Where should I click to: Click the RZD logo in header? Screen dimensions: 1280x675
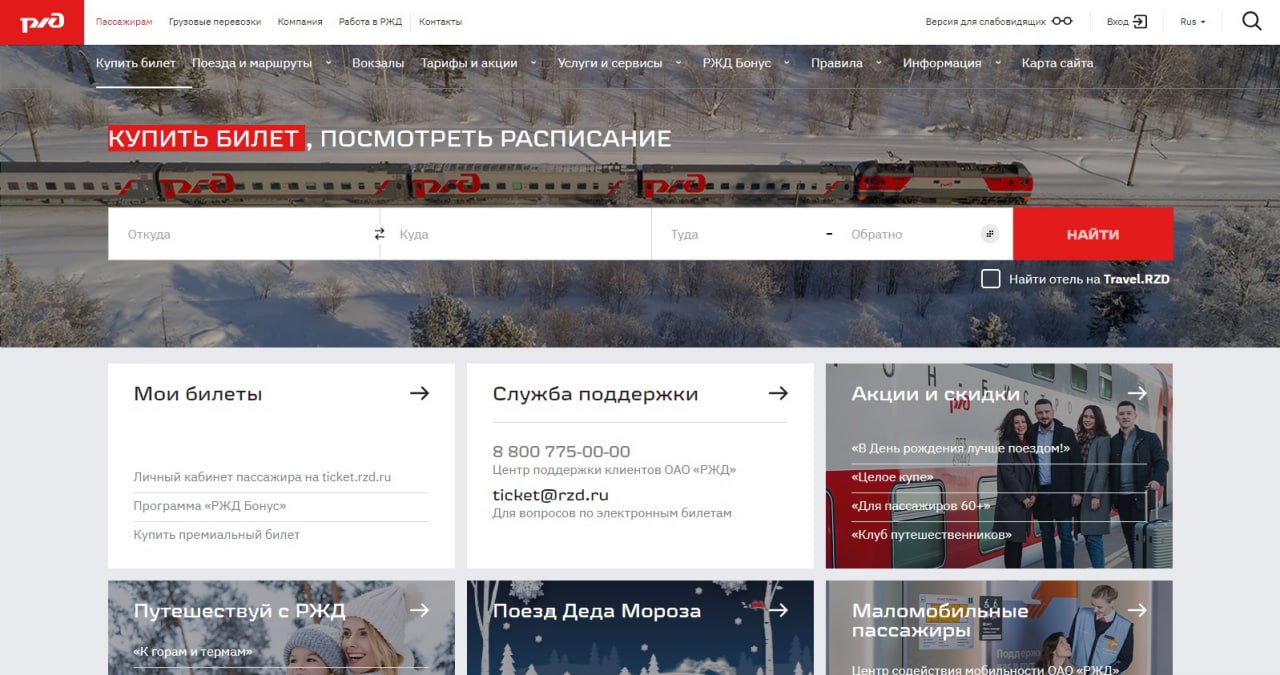coord(42,22)
